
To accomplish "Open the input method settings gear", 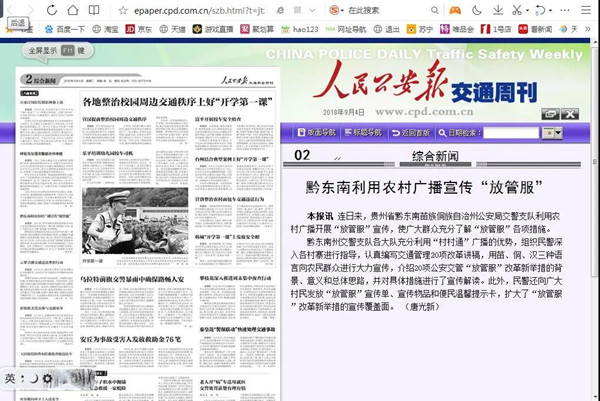I will (47, 380).
